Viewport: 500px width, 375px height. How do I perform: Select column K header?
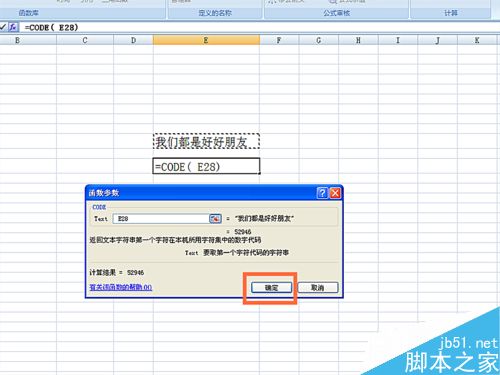click(477, 40)
